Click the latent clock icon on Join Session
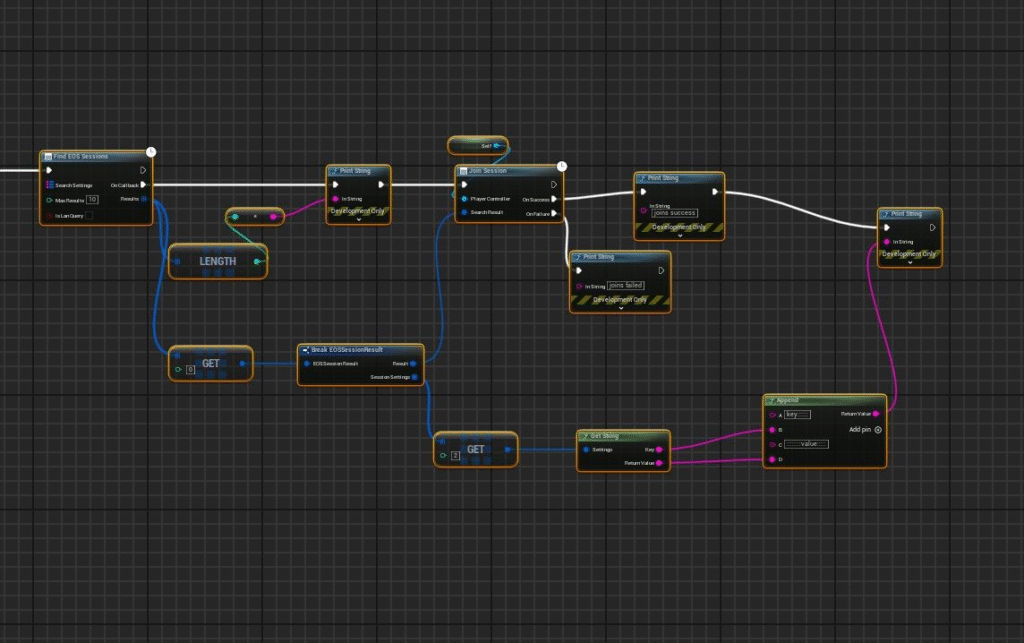 pos(562,166)
